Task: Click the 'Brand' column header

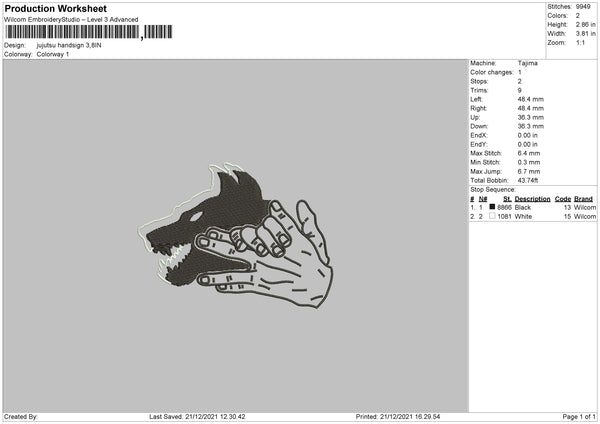Action: [x=583, y=199]
